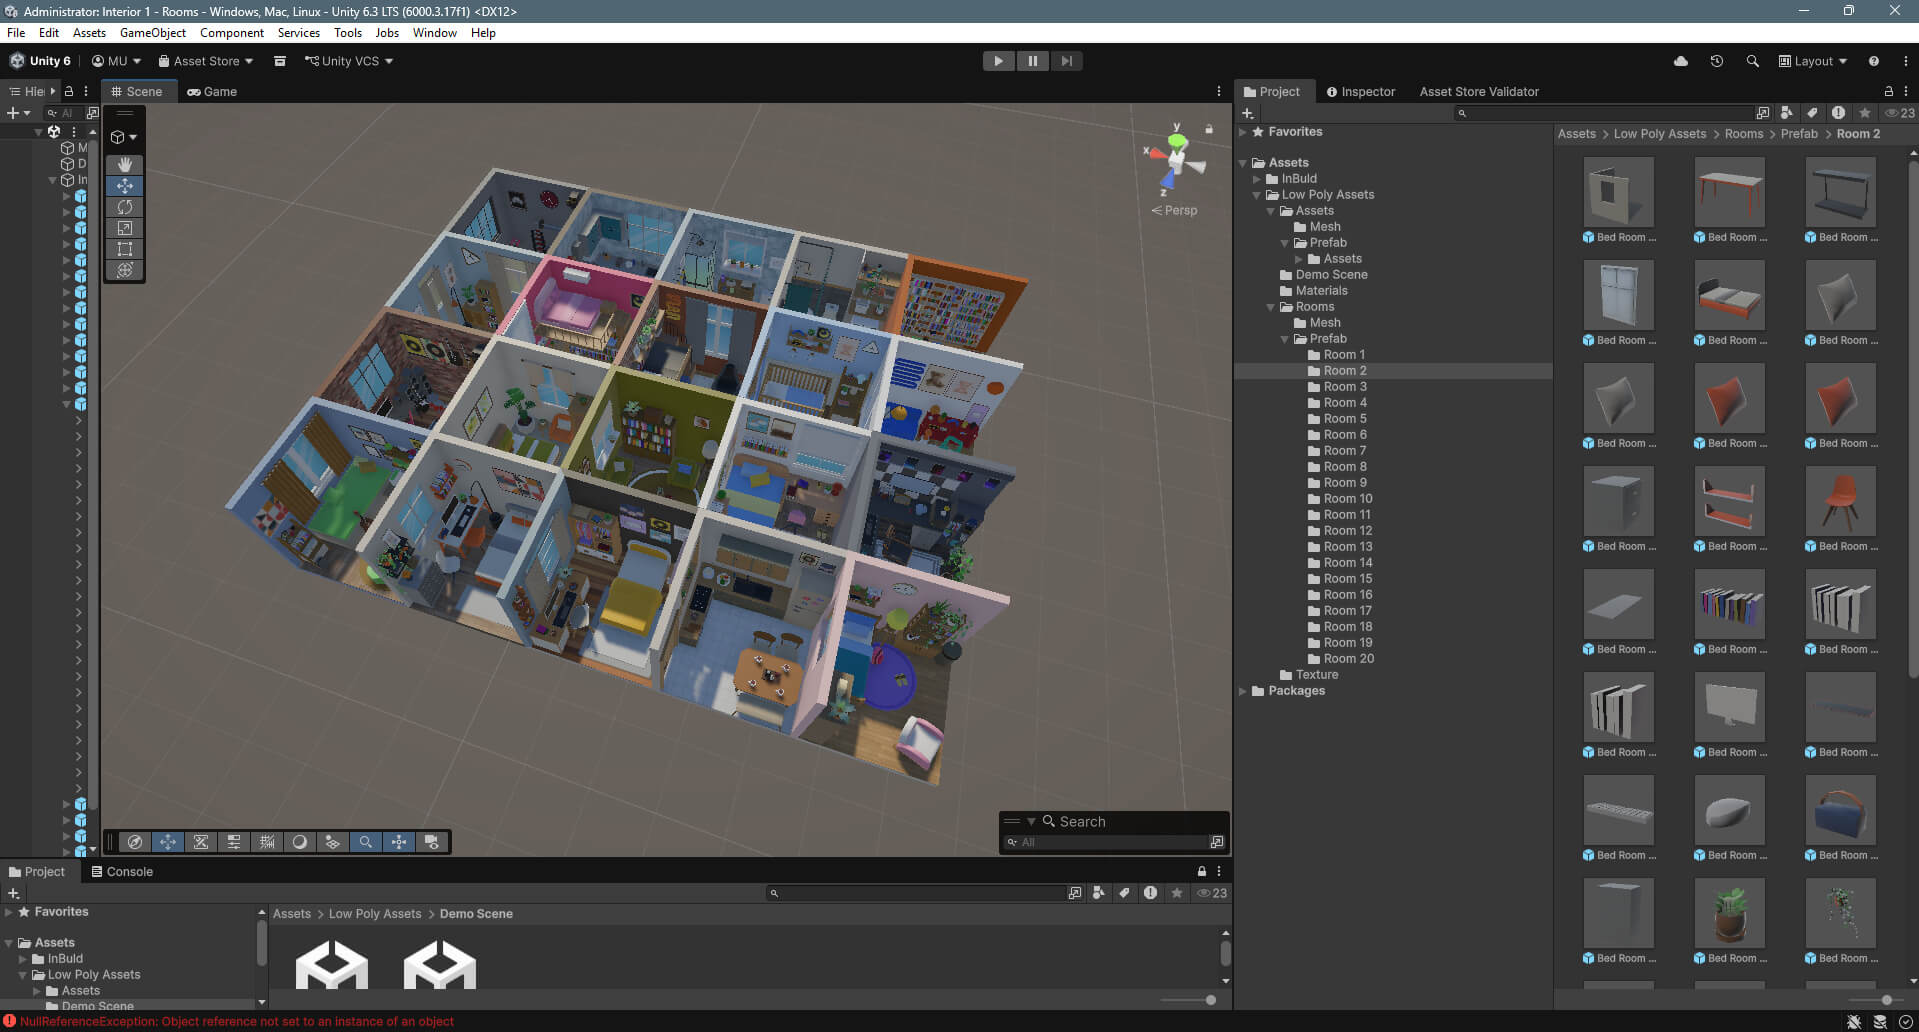Open the Layout dropdown
Viewport: 1919px width, 1032px height.
(1813, 61)
